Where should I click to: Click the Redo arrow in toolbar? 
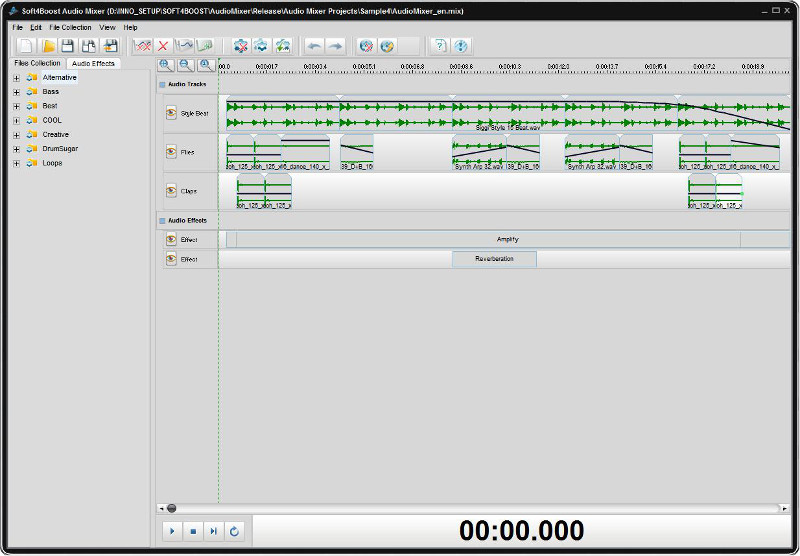335,46
